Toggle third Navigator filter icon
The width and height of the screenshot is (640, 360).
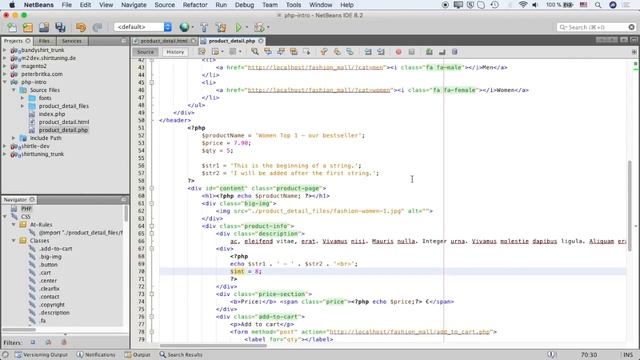(64, 342)
